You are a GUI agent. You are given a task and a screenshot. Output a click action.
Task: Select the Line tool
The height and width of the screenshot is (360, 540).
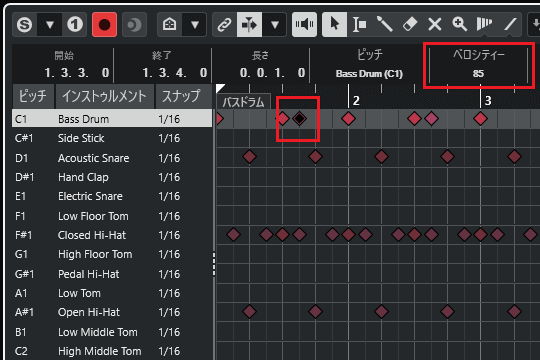pyautogui.click(x=510, y=24)
